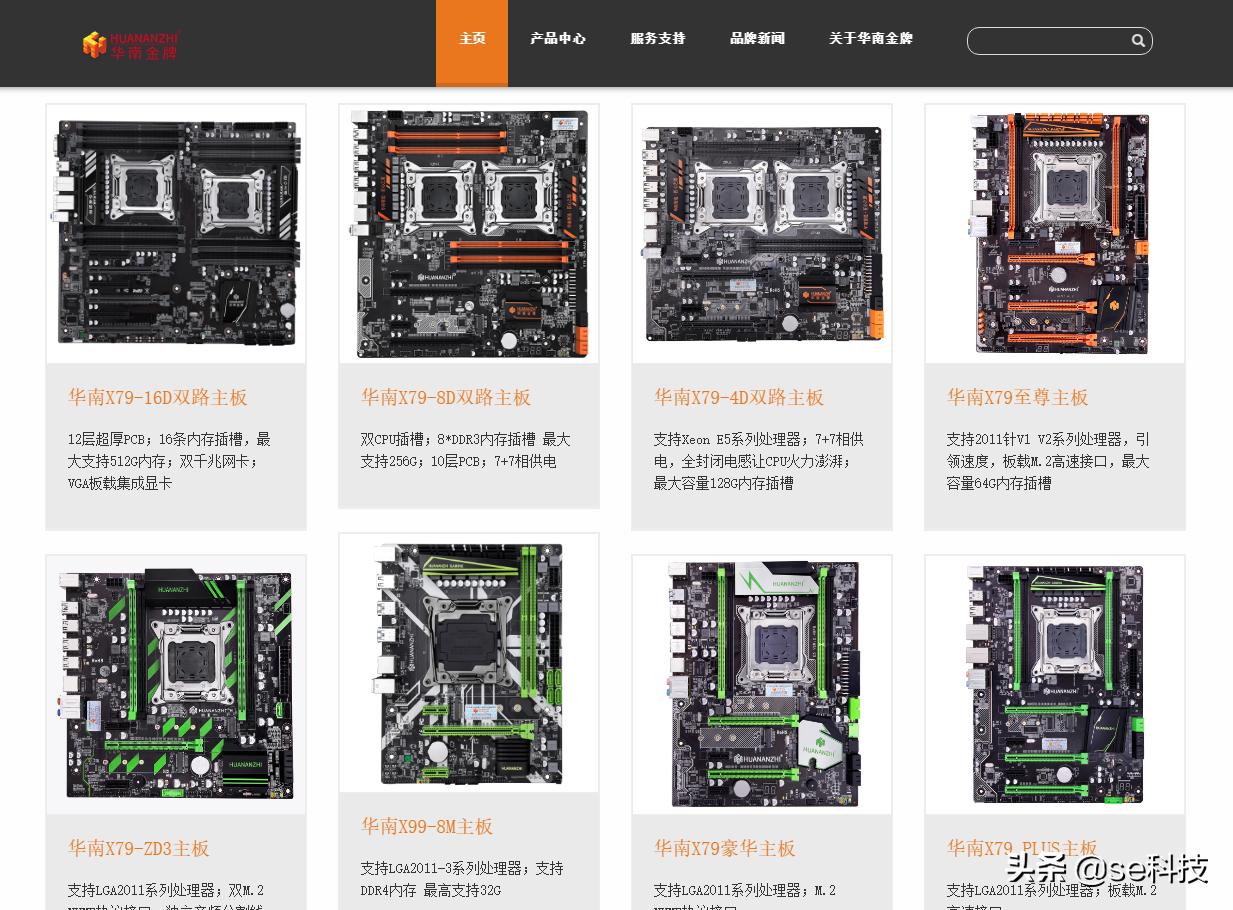This screenshot has width=1233, height=910.
Task: Open the 华南X79-4D双路主板 product image
Action: 762,233
